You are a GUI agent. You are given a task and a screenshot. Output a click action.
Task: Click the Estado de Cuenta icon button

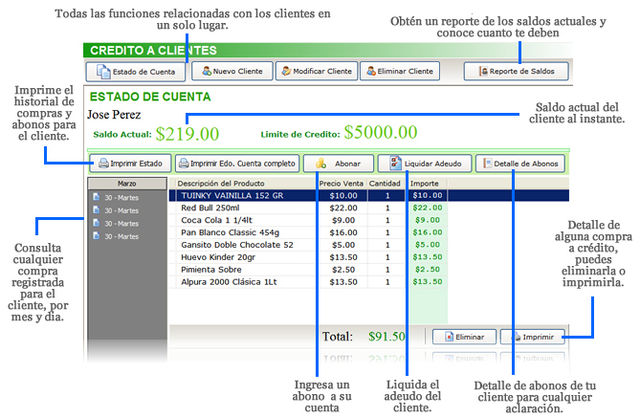click(x=102, y=72)
